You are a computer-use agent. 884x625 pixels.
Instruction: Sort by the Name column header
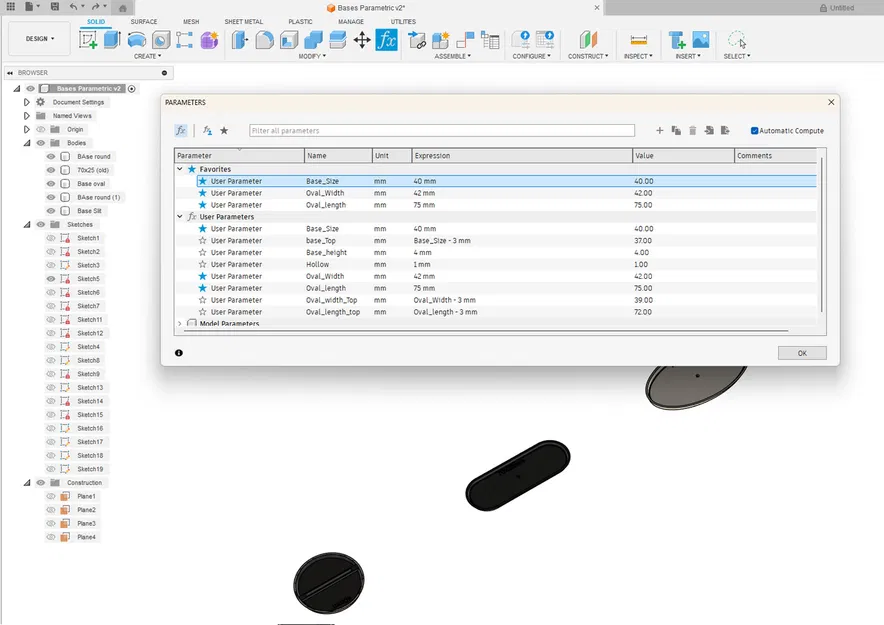pos(338,156)
